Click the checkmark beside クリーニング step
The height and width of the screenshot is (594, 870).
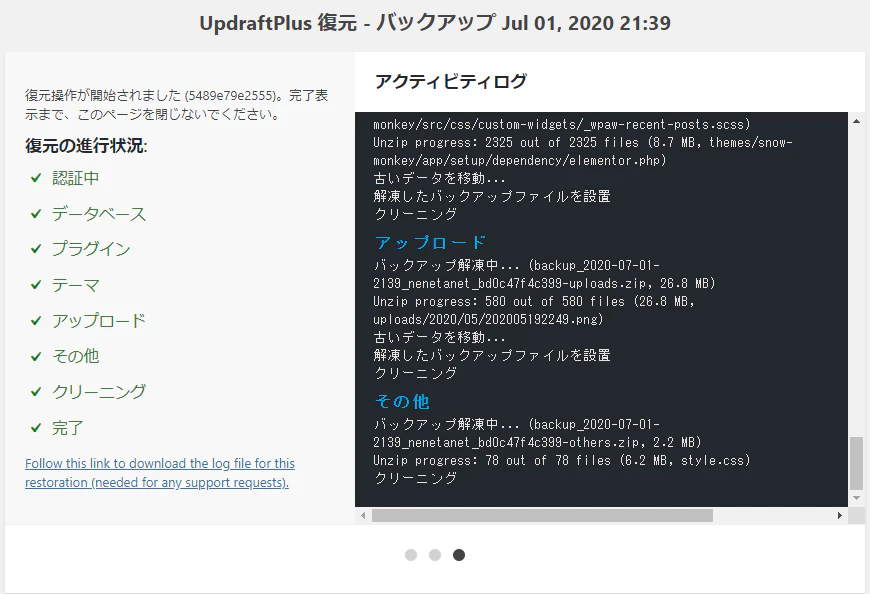36,392
